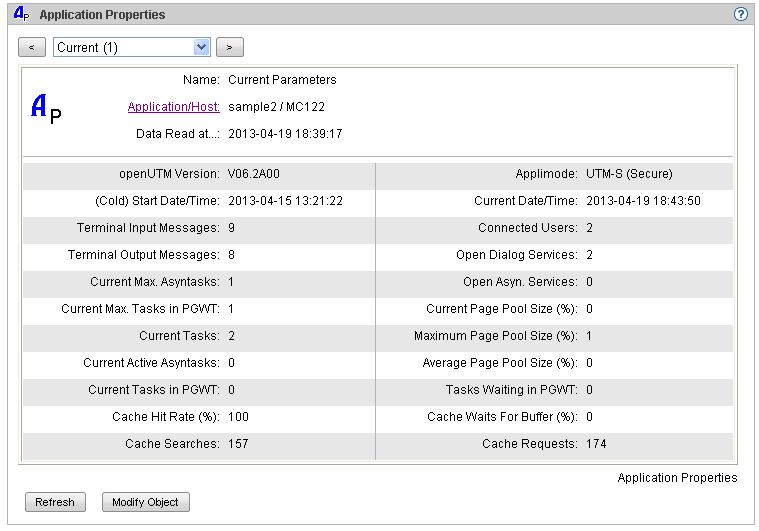Click the Current Date/Time value
The width and height of the screenshot is (759, 531).
[643, 201]
